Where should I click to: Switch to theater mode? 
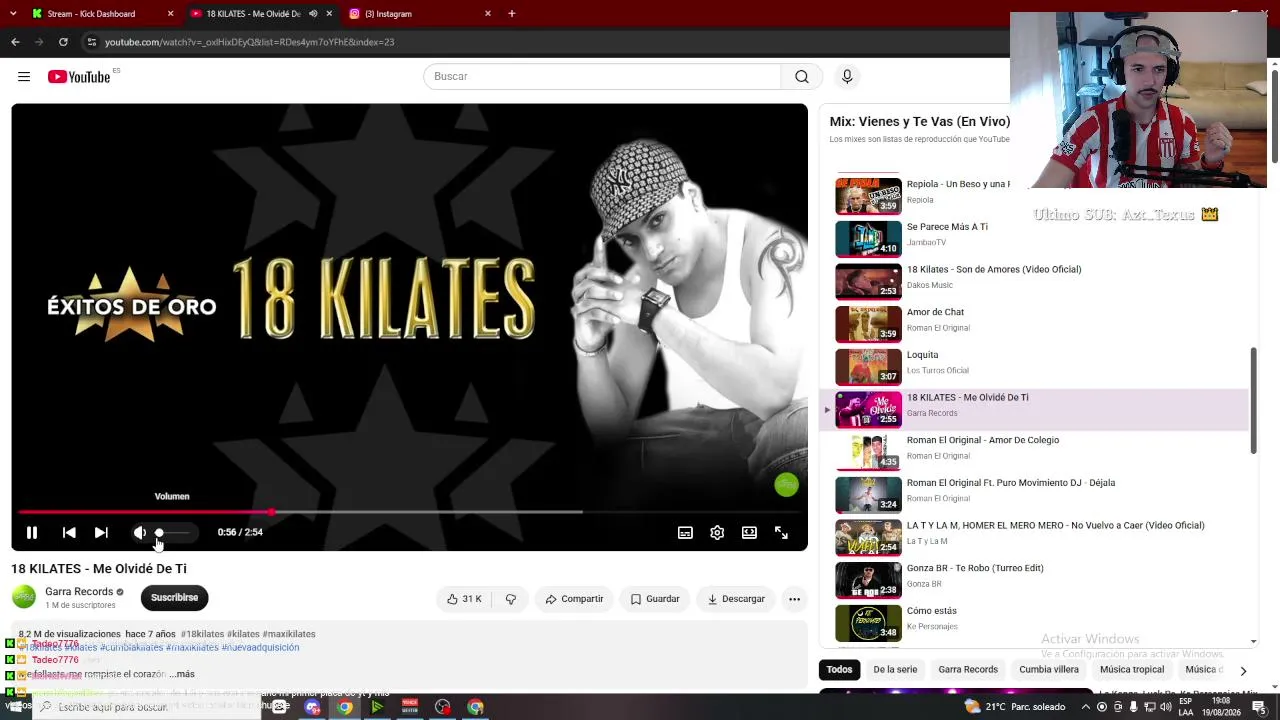(x=749, y=533)
